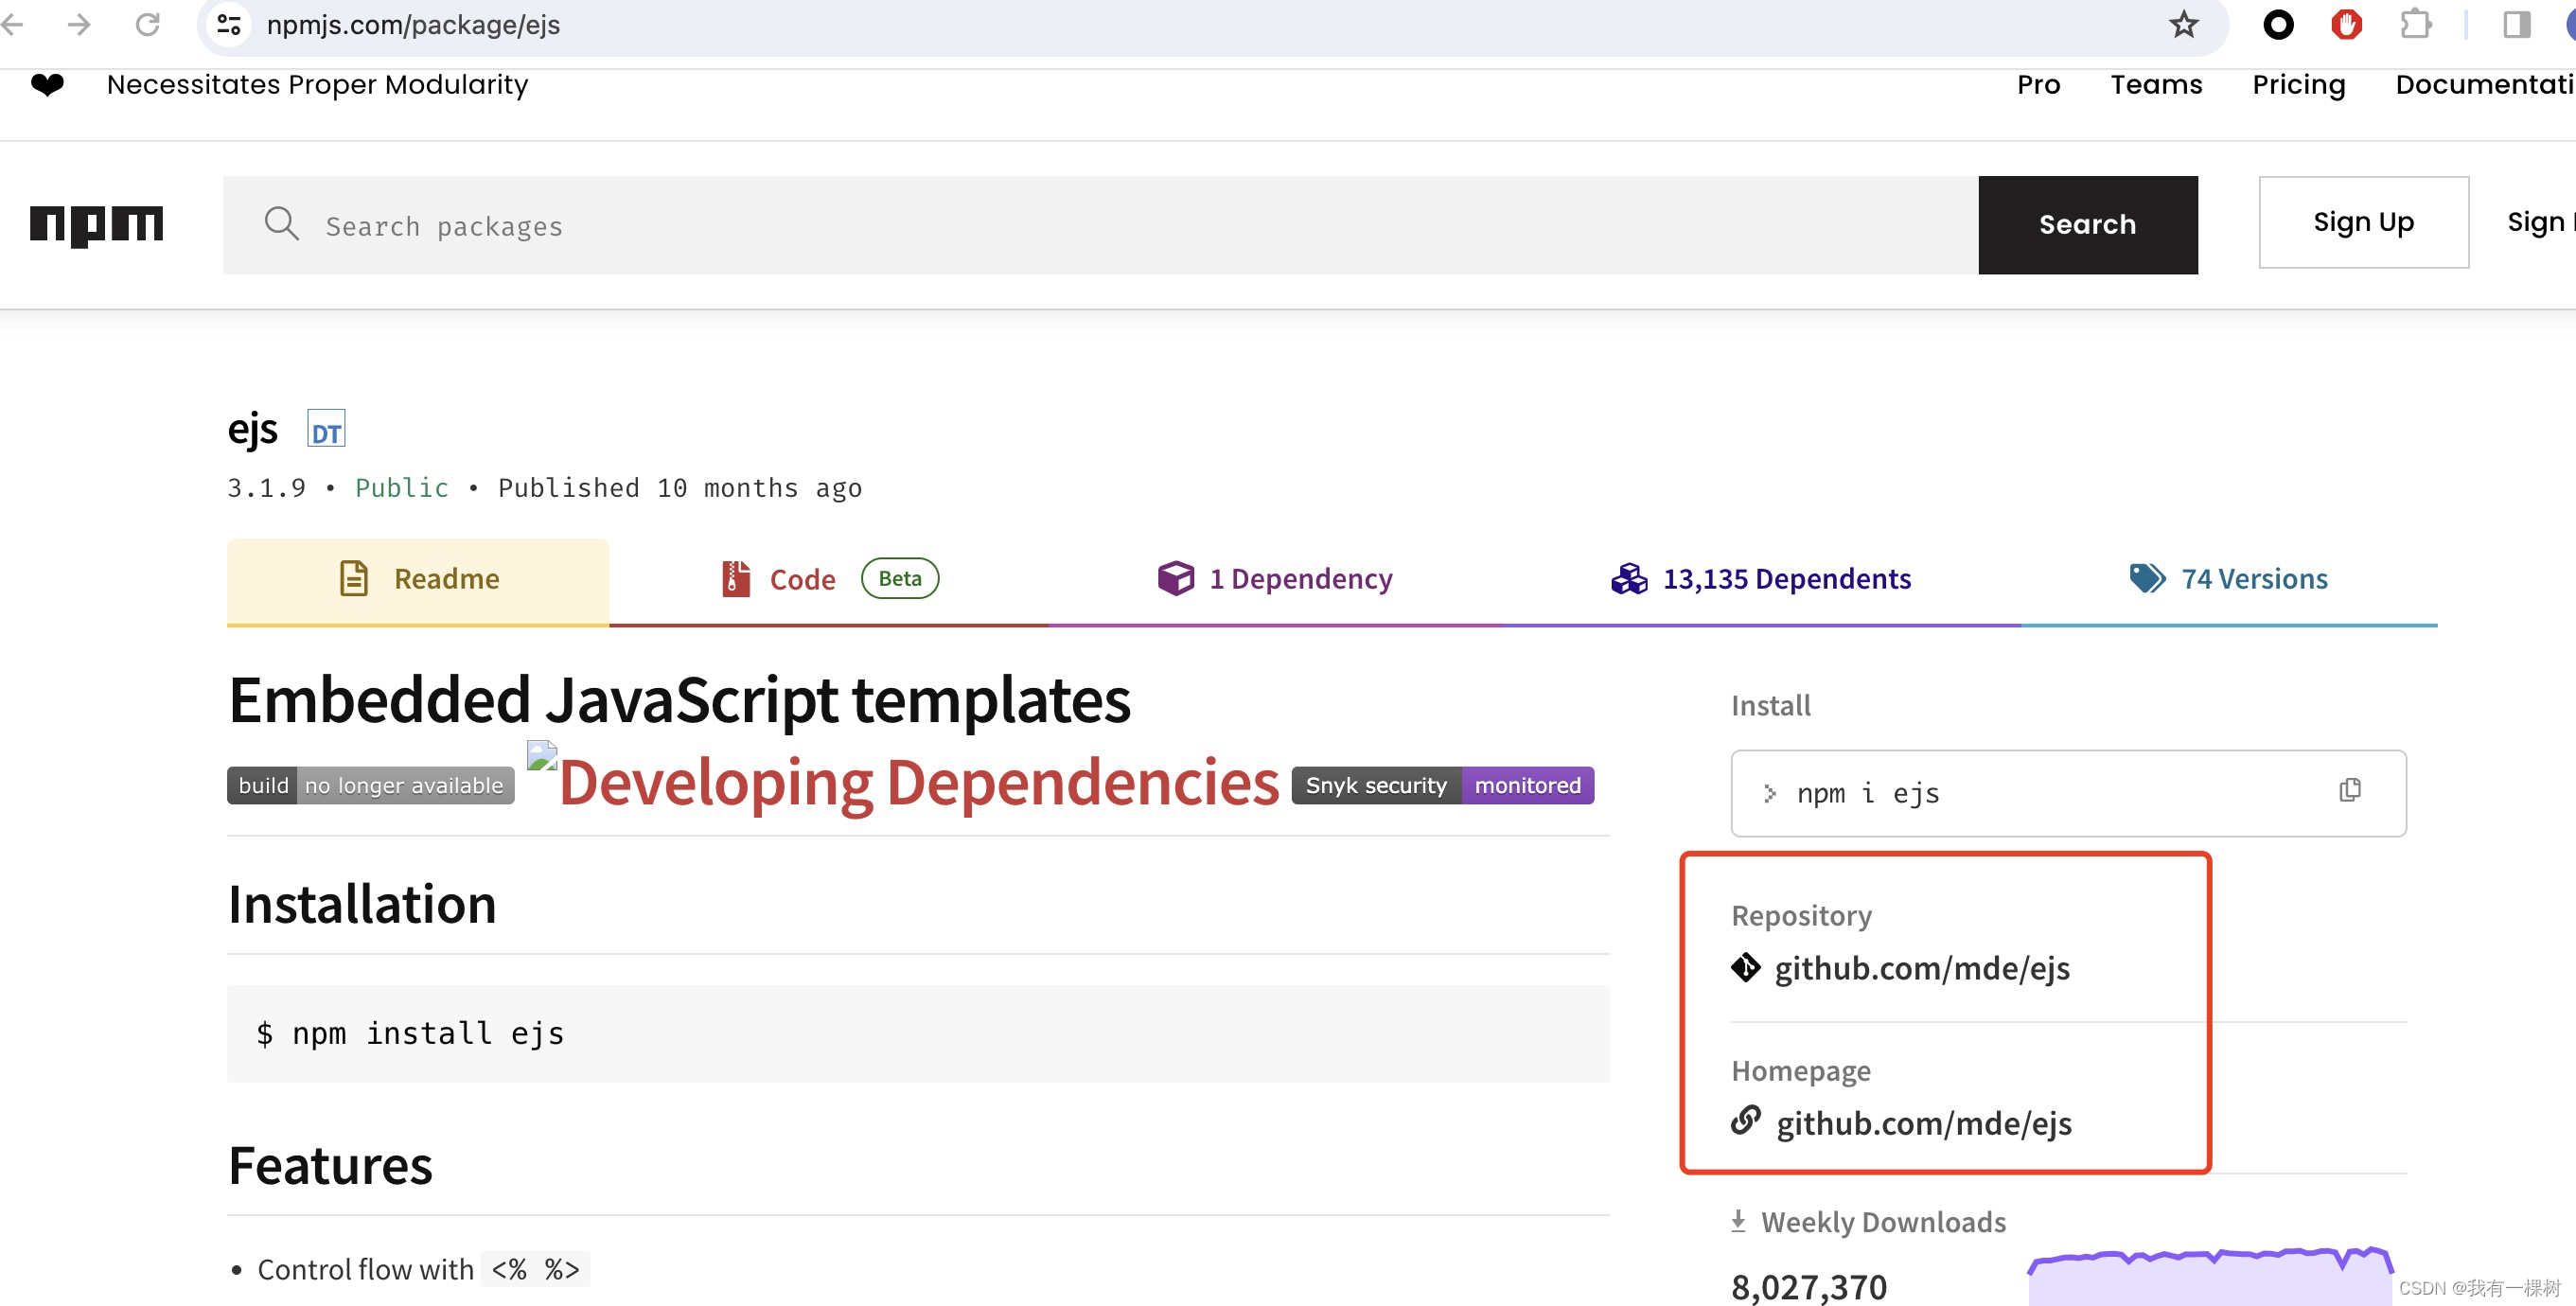Click the search magnifier icon
The width and height of the screenshot is (2576, 1306).
click(x=281, y=225)
